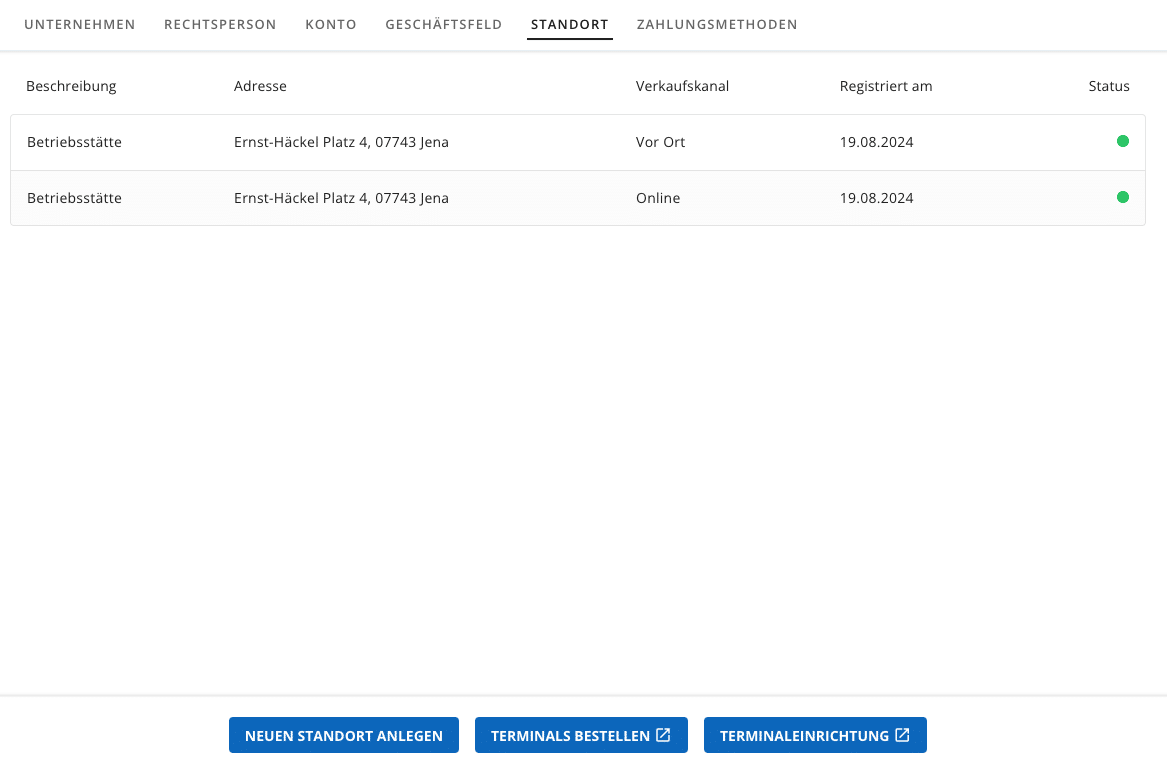This screenshot has height=759, width=1167.
Task: Click the status indicator beside 19.08.2024 Online entry
Action: [x=1122, y=197]
